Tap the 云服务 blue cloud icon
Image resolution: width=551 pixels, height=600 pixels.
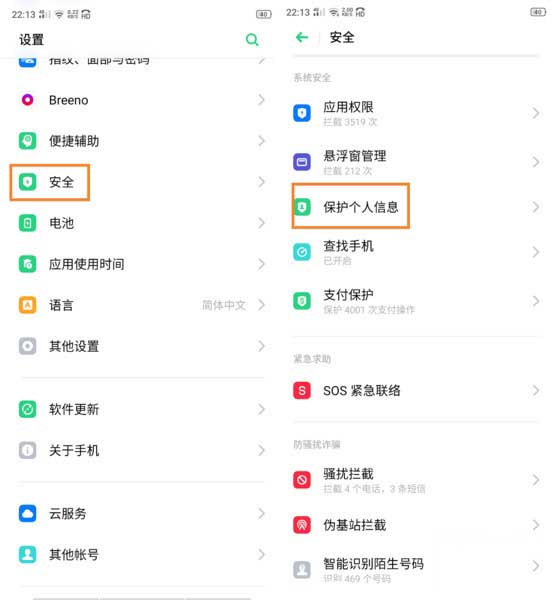[28, 513]
